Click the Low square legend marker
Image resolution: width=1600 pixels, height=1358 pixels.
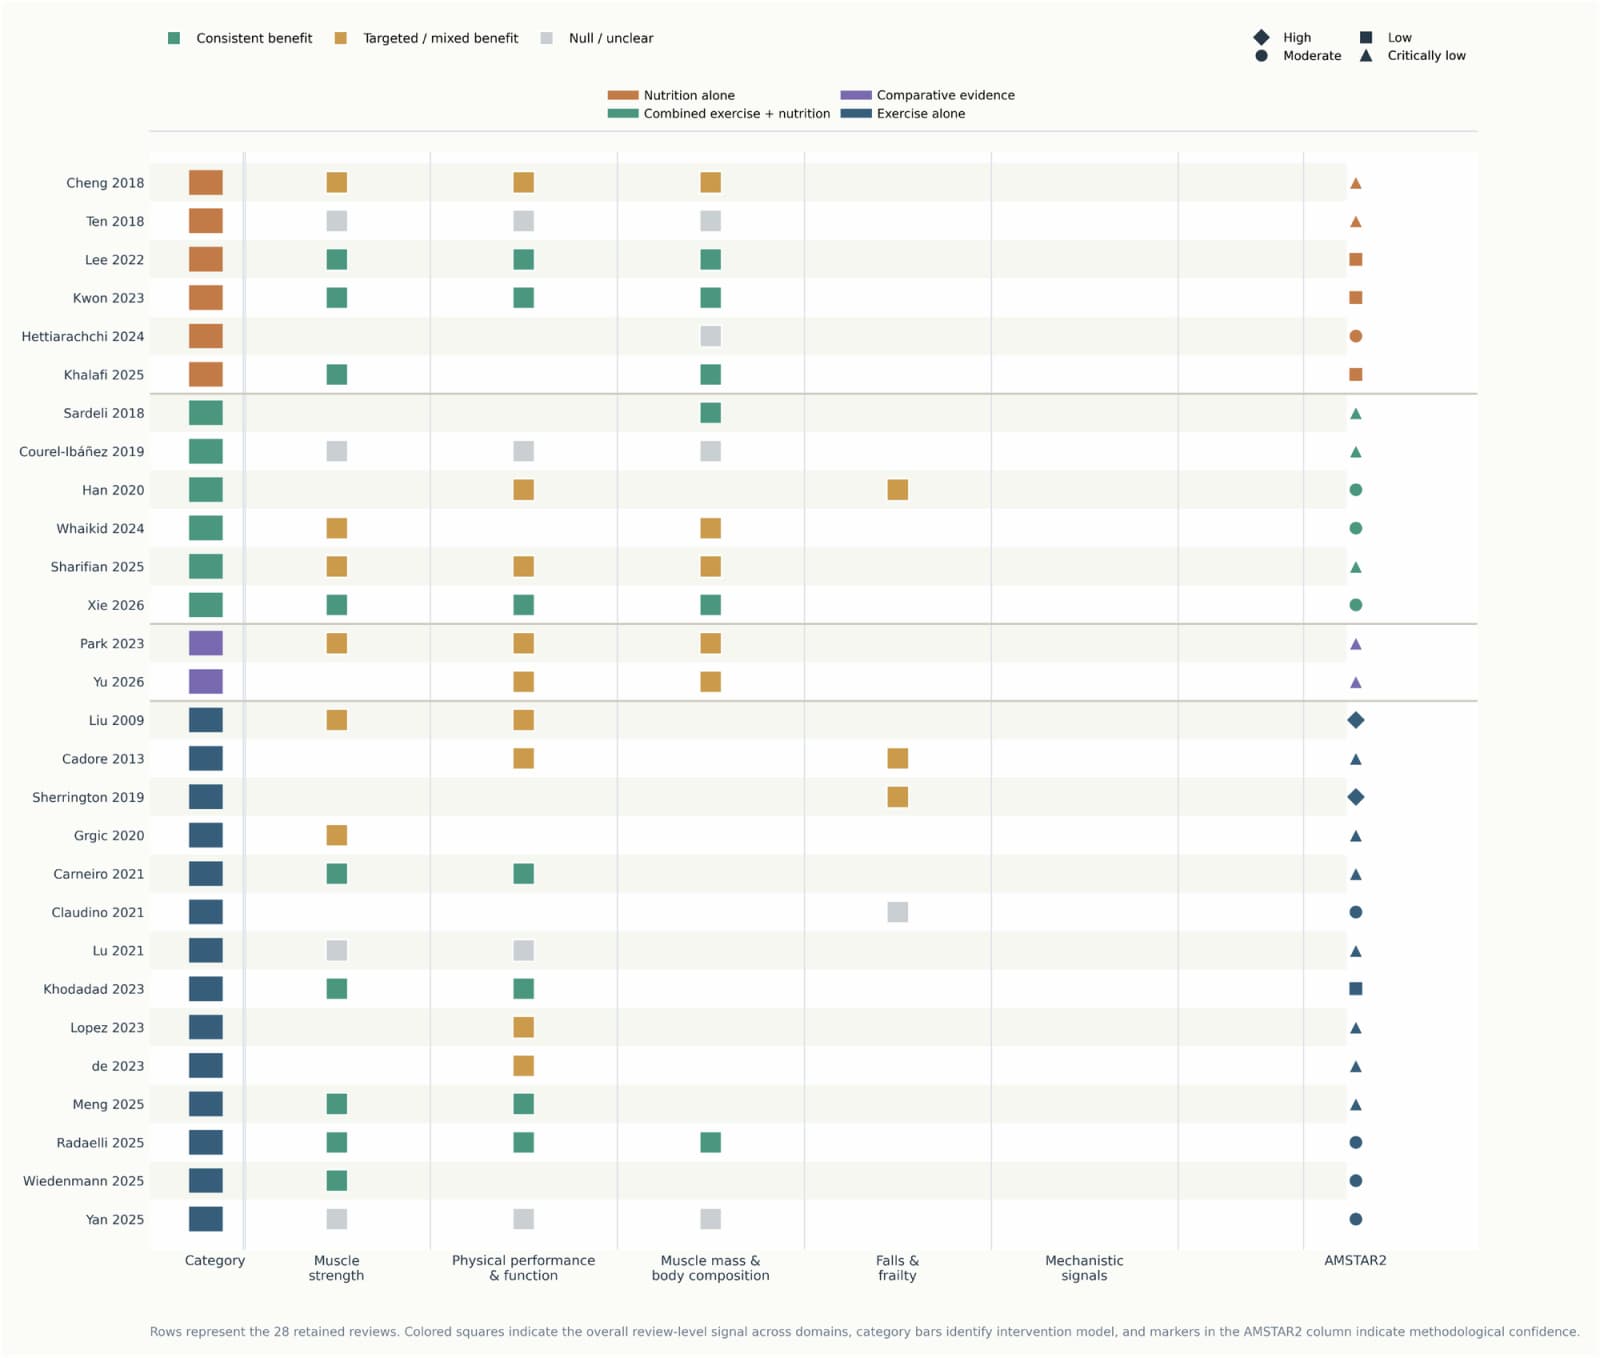(1366, 37)
